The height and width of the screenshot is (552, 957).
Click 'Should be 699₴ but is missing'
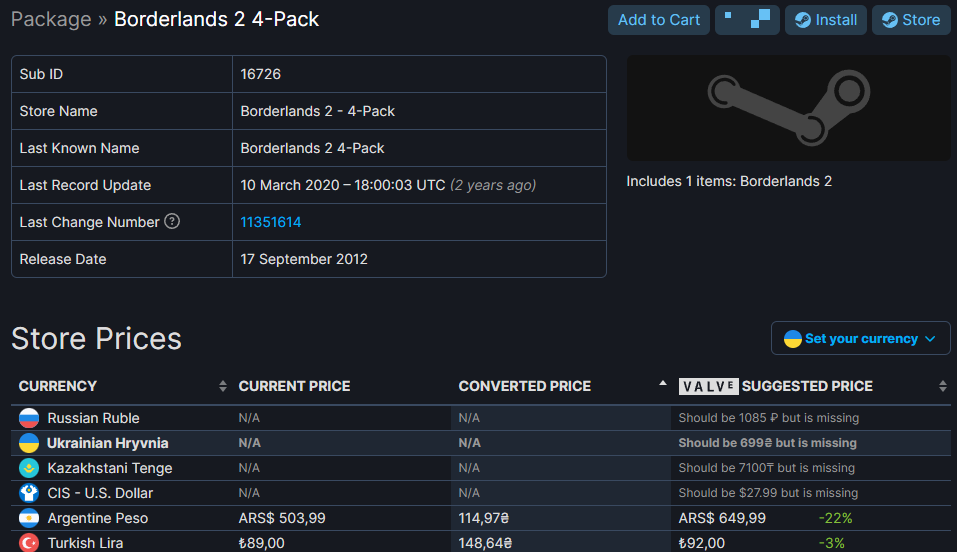(x=767, y=443)
